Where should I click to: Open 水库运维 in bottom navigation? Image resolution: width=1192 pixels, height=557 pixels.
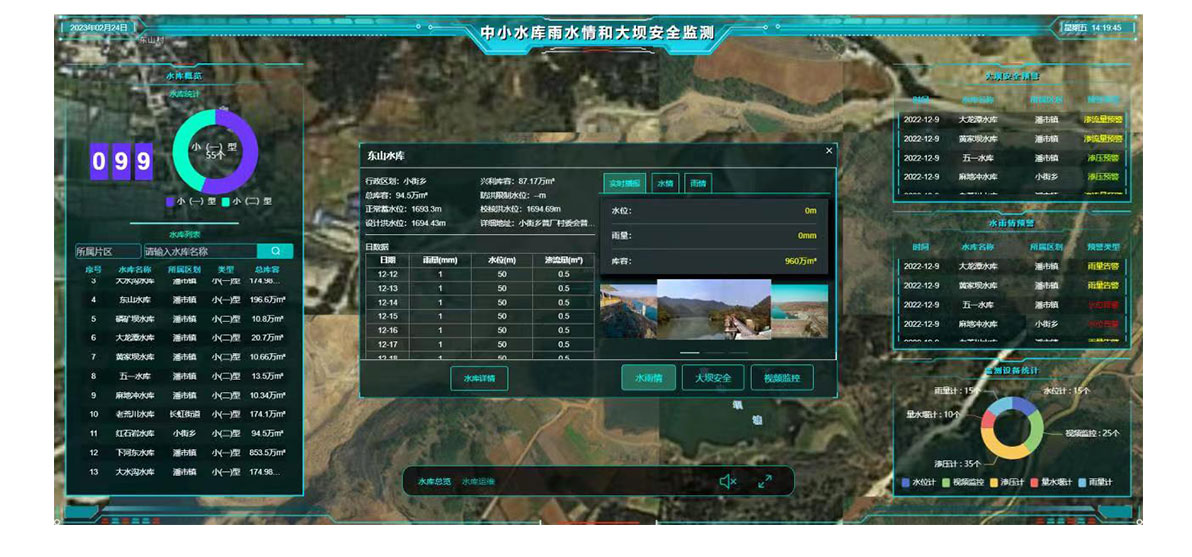coord(479,482)
